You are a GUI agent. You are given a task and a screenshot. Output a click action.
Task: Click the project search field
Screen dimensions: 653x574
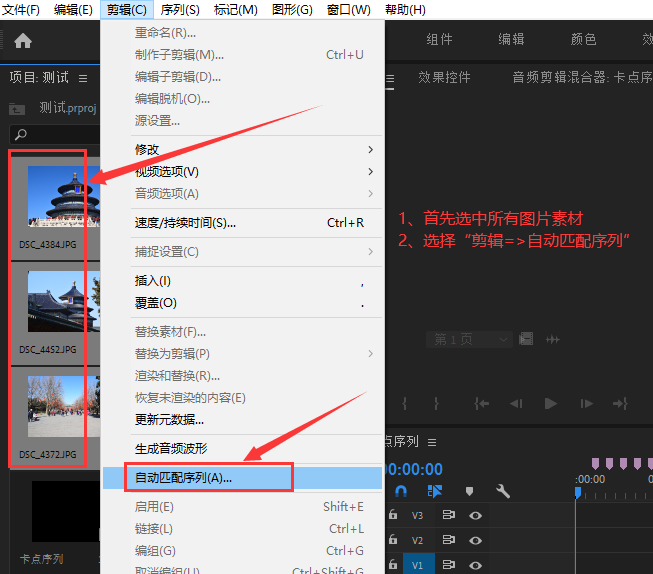click(x=55, y=134)
